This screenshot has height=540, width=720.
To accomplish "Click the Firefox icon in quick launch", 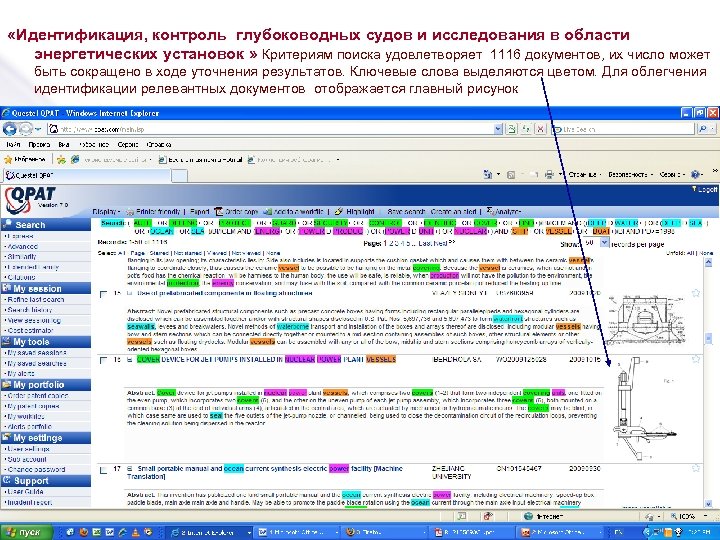I will (x=83, y=532).
